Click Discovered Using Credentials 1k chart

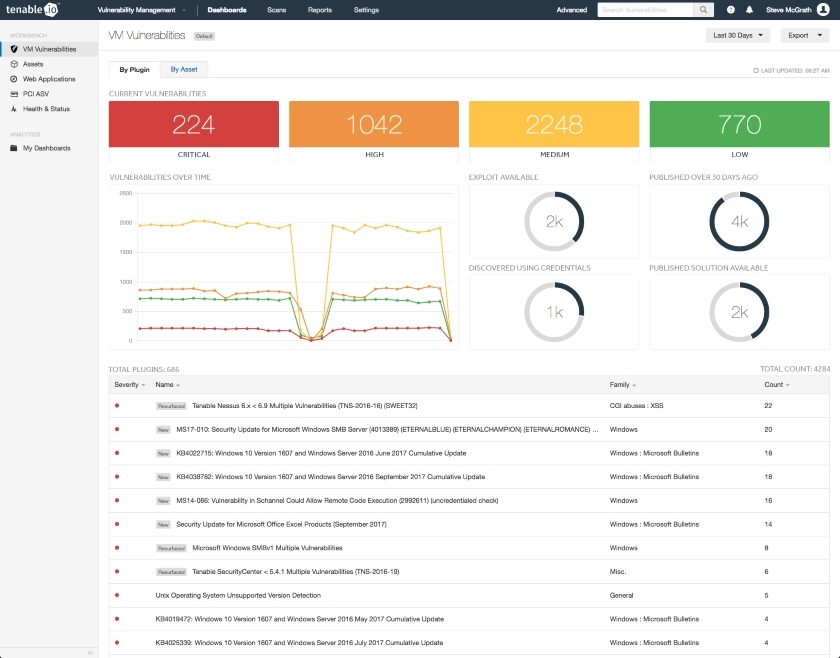click(x=554, y=312)
